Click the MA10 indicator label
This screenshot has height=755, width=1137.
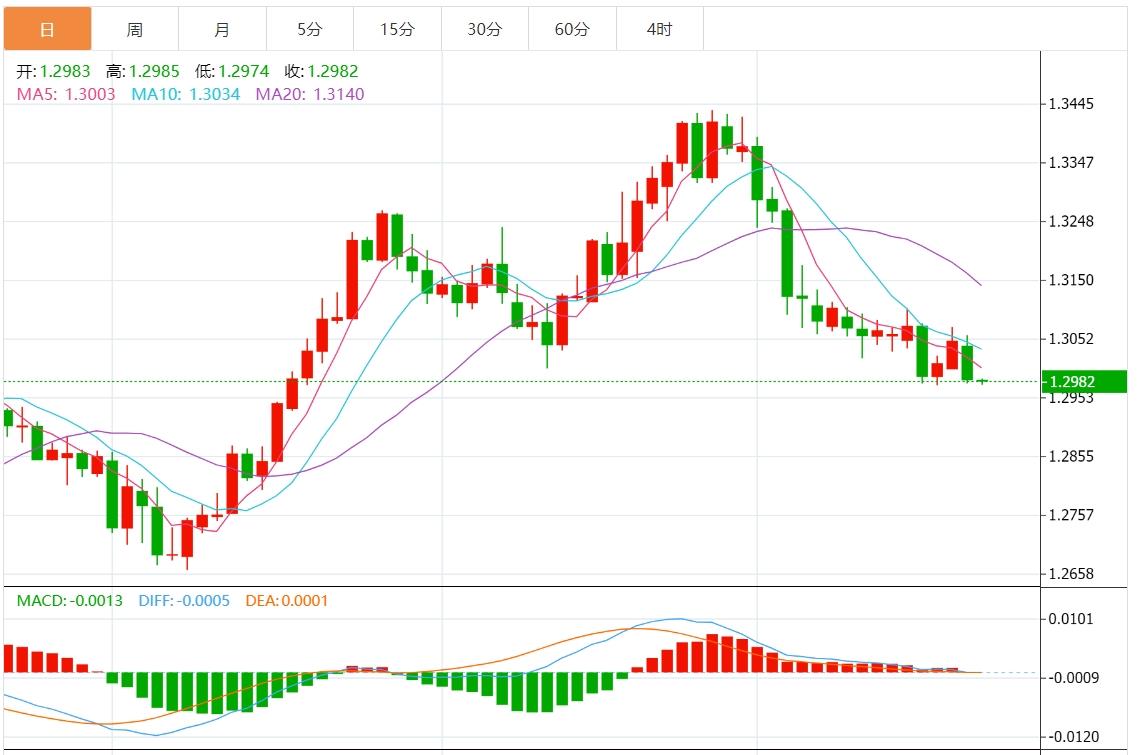186,94
